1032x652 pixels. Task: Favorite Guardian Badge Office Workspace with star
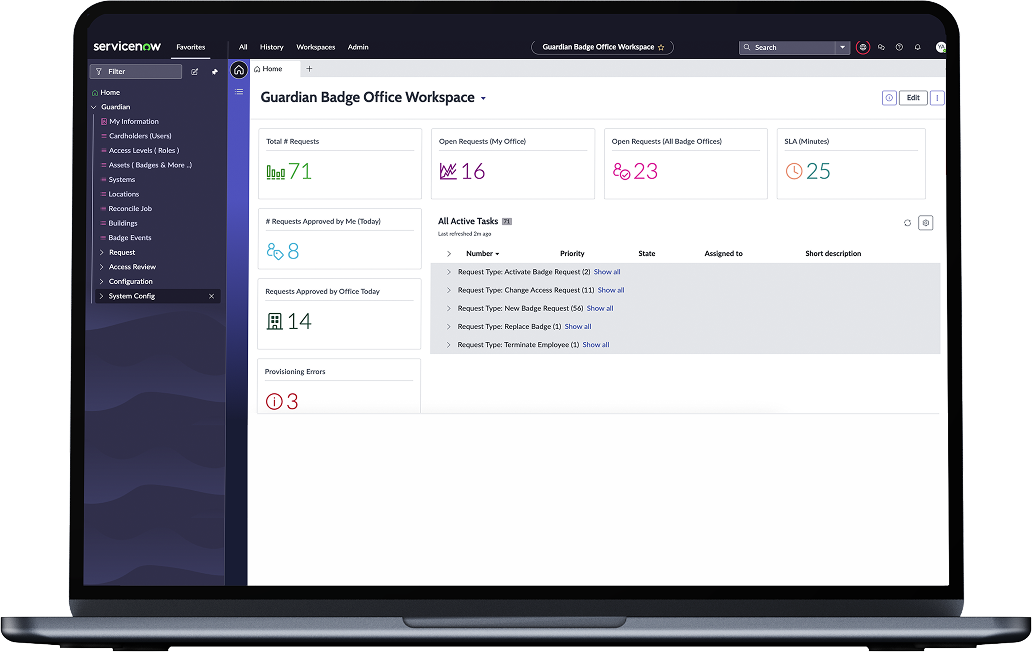point(660,47)
